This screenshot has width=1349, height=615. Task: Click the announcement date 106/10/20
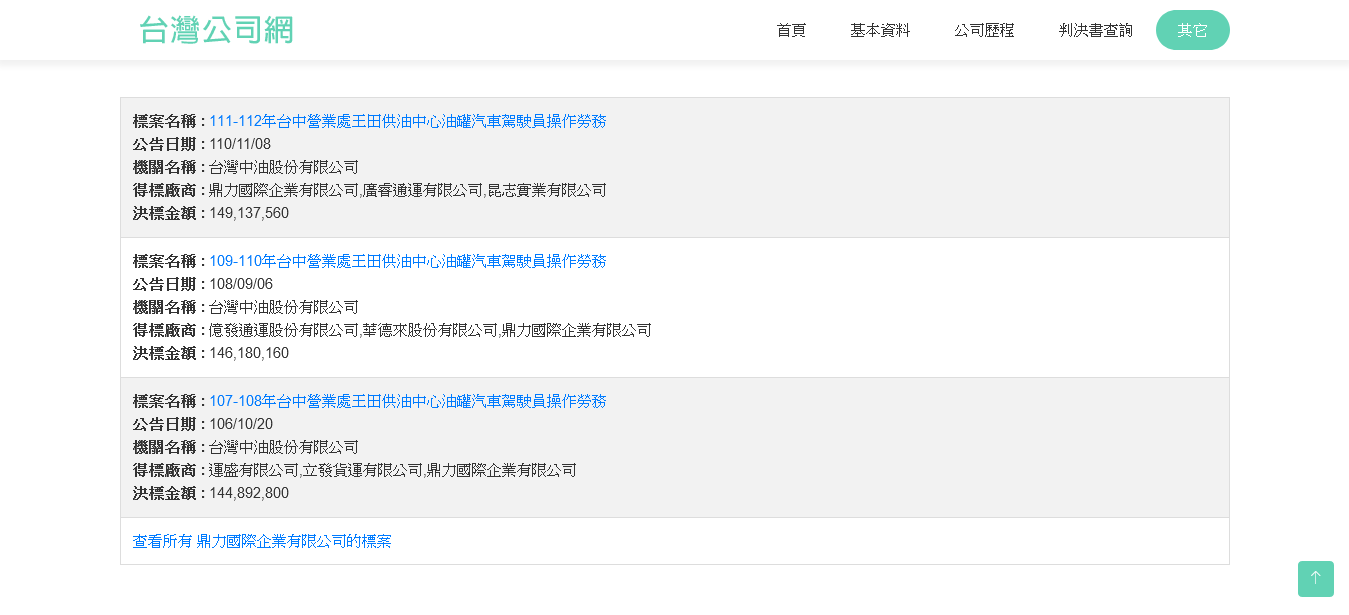pos(240,424)
